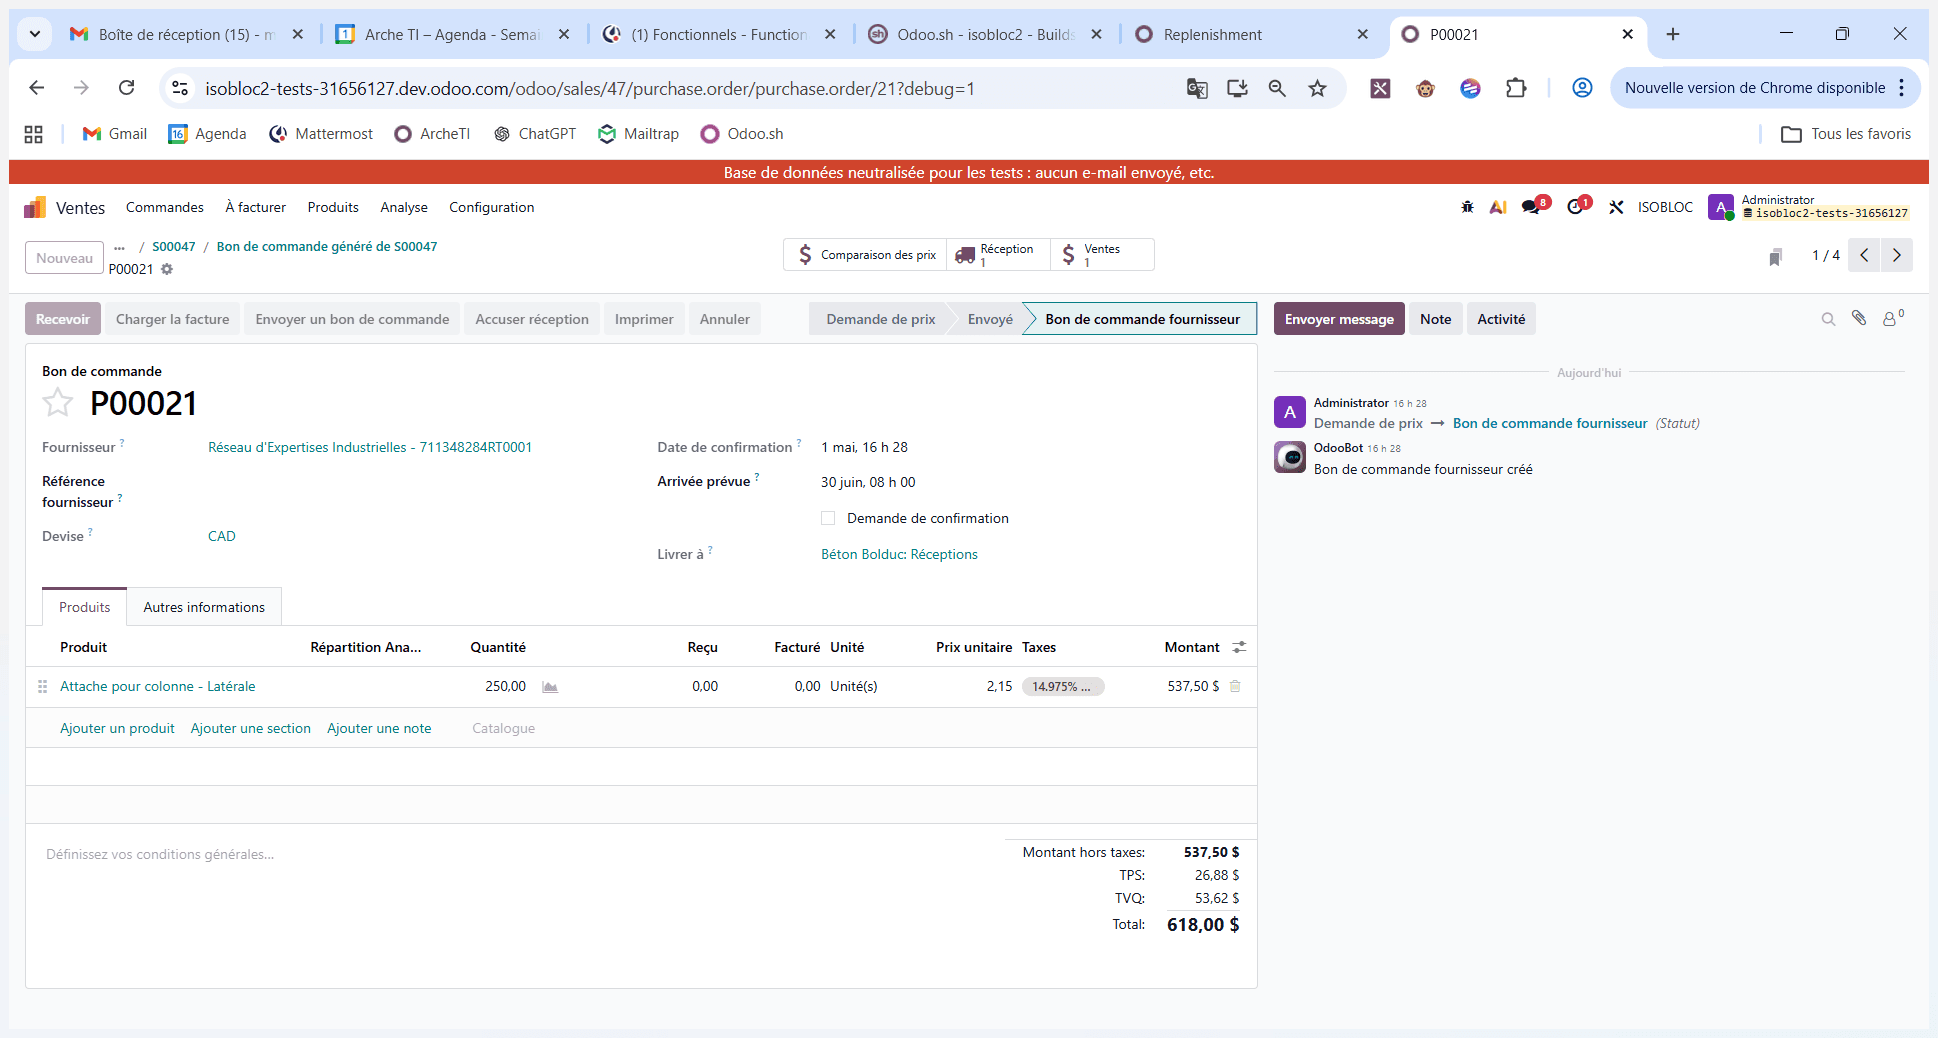Click the crossed tools icon beside ISOBLOC
Viewport: 1938px width, 1038px height.
point(1616,207)
